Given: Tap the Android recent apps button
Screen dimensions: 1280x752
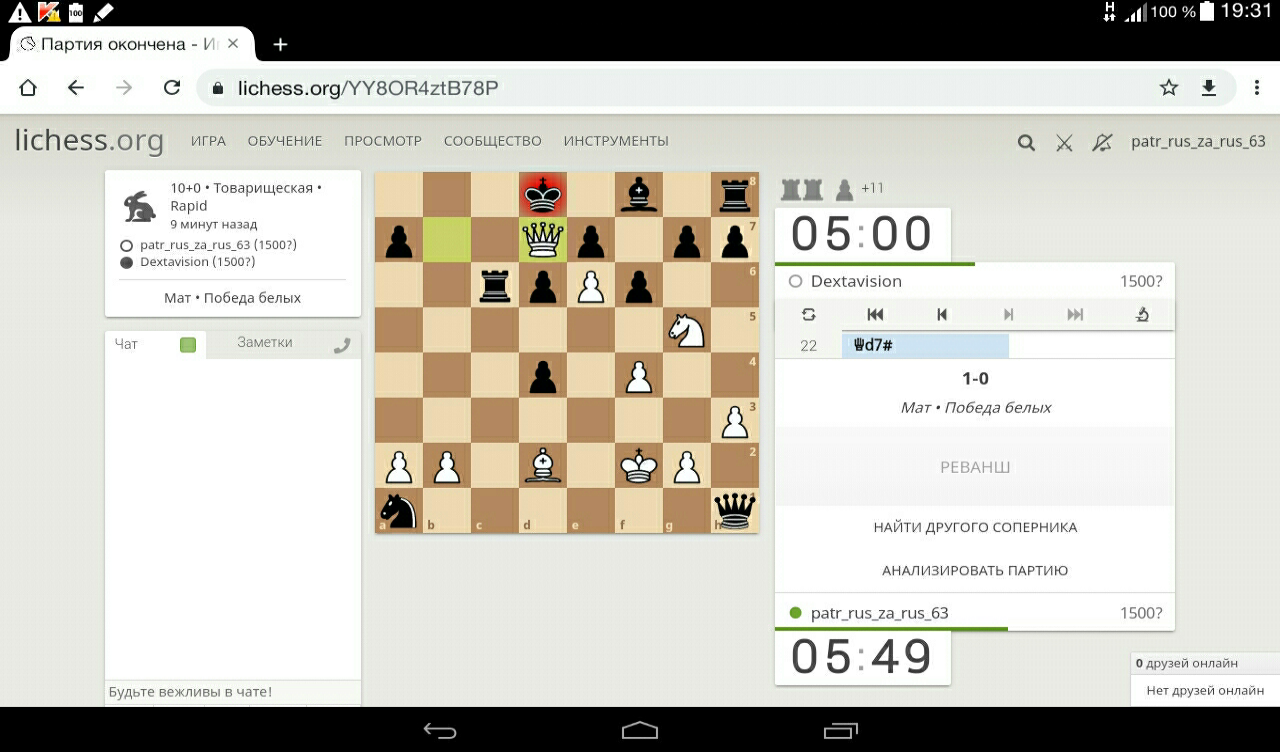Looking at the screenshot, I should click(840, 730).
